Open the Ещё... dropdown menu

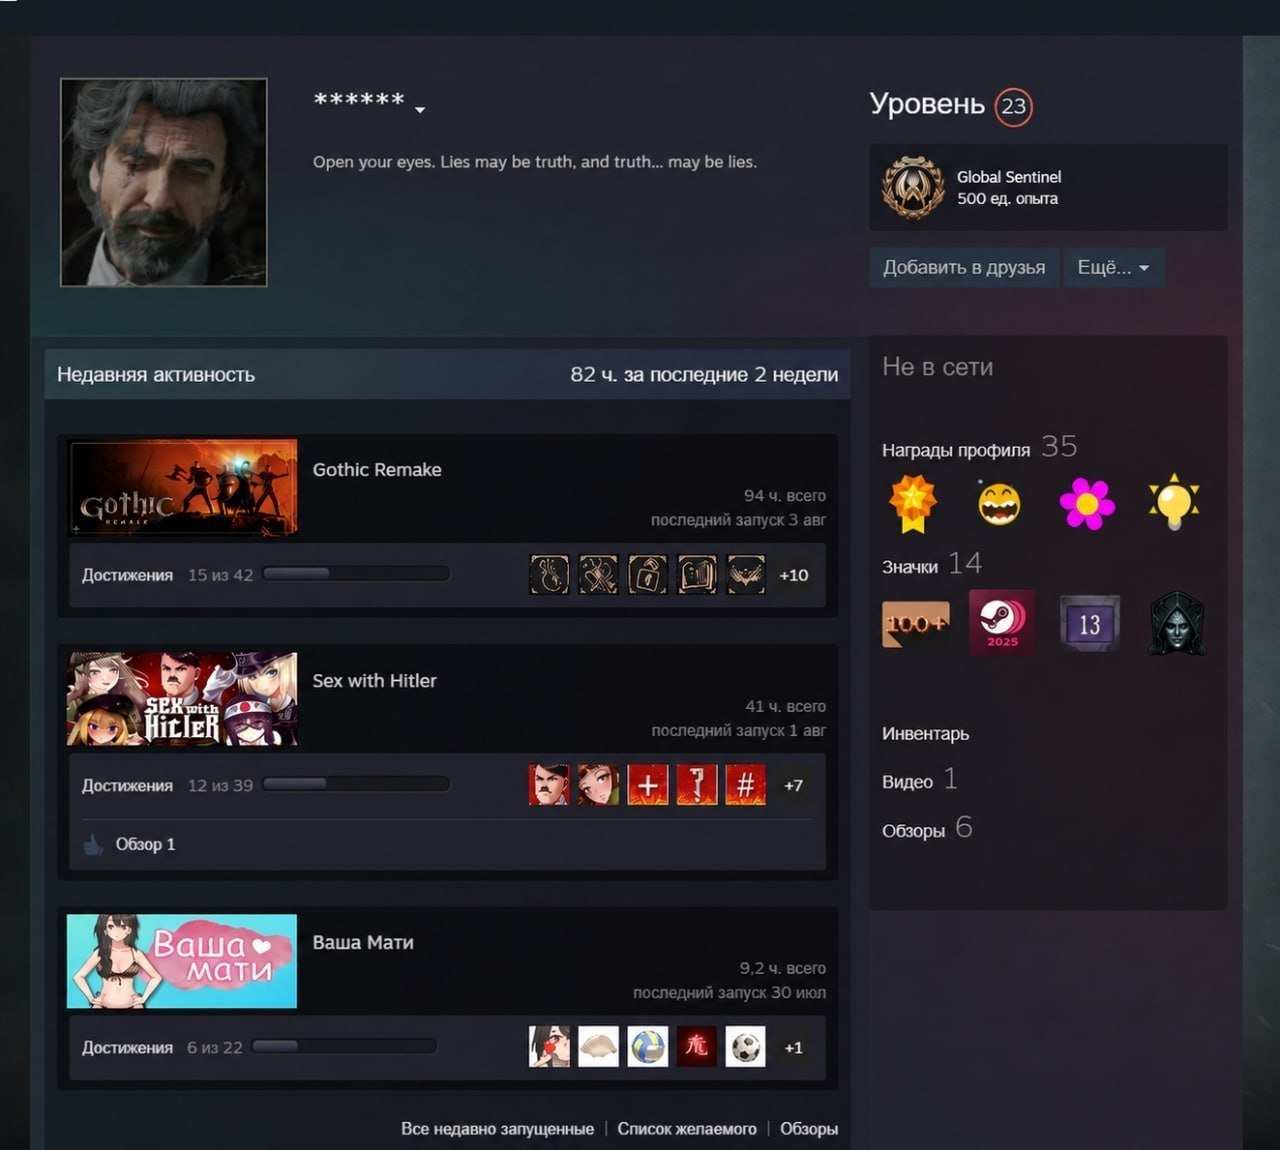[1114, 267]
